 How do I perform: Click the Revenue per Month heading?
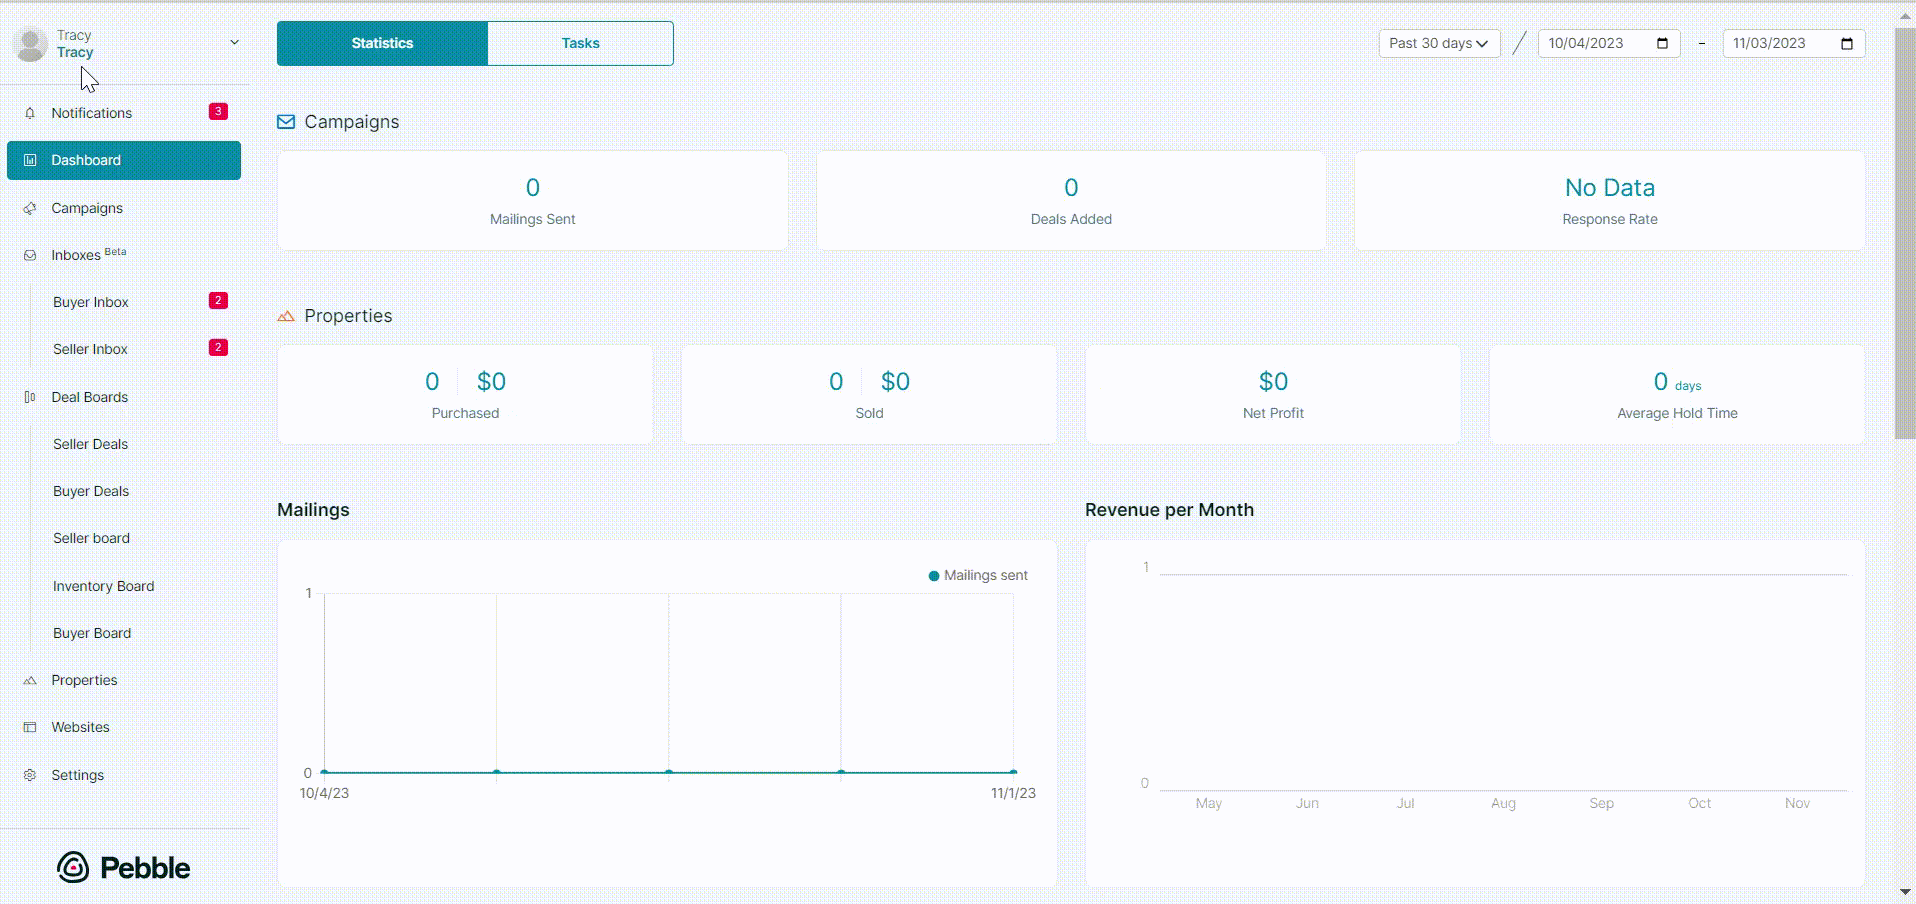coord(1169,510)
